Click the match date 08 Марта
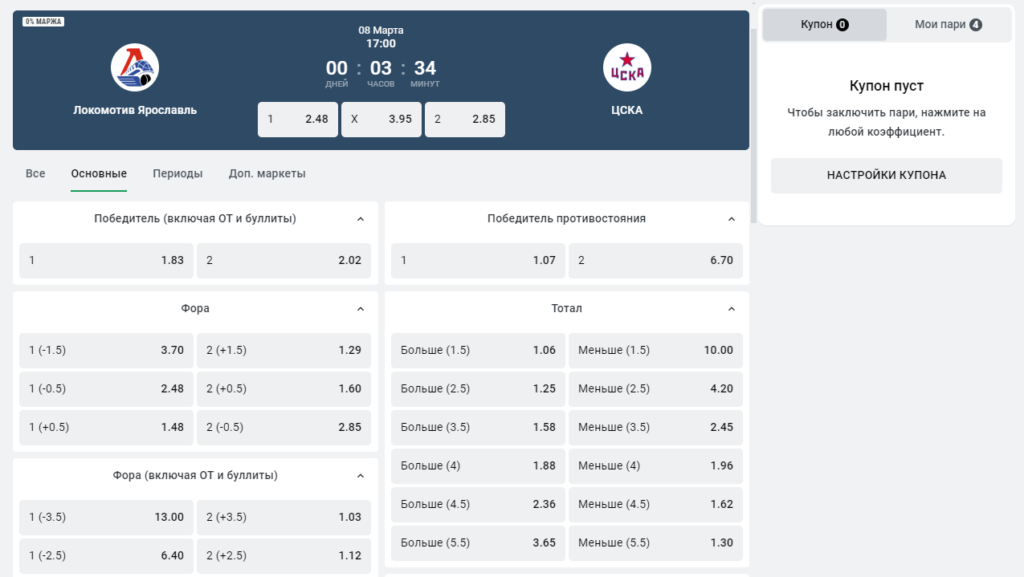 [x=381, y=30]
